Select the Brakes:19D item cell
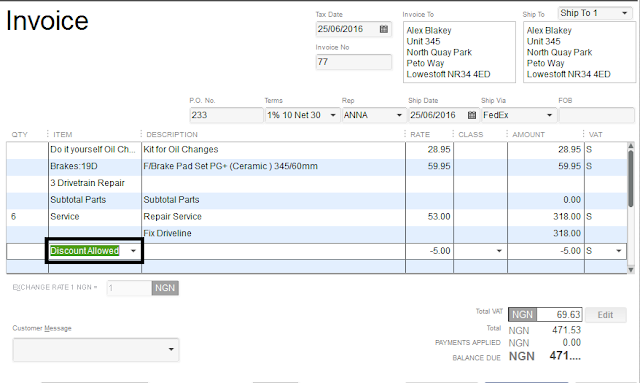The width and height of the screenshot is (640, 383). pos(95,166)
